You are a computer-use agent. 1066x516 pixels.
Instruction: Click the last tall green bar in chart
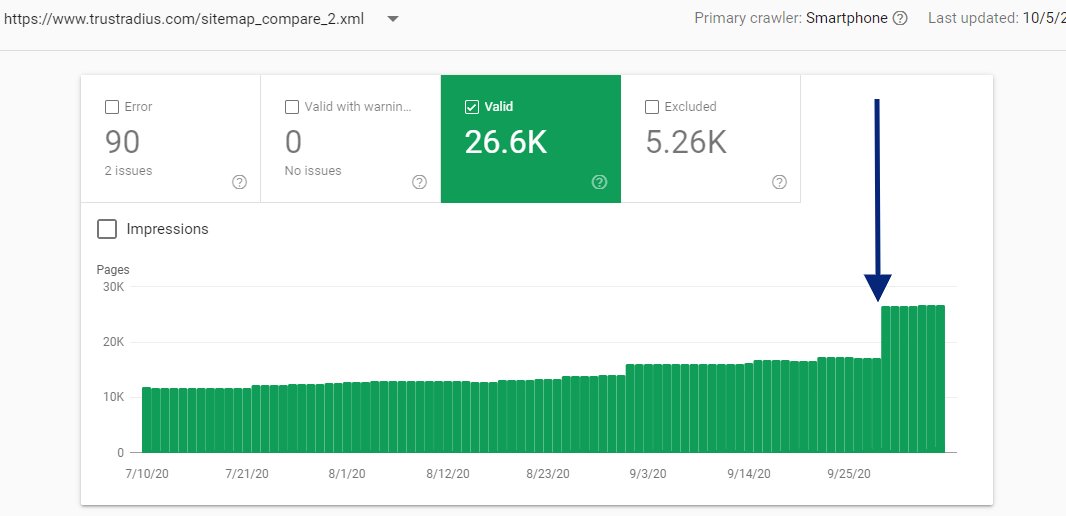click(x=940, y=379)
